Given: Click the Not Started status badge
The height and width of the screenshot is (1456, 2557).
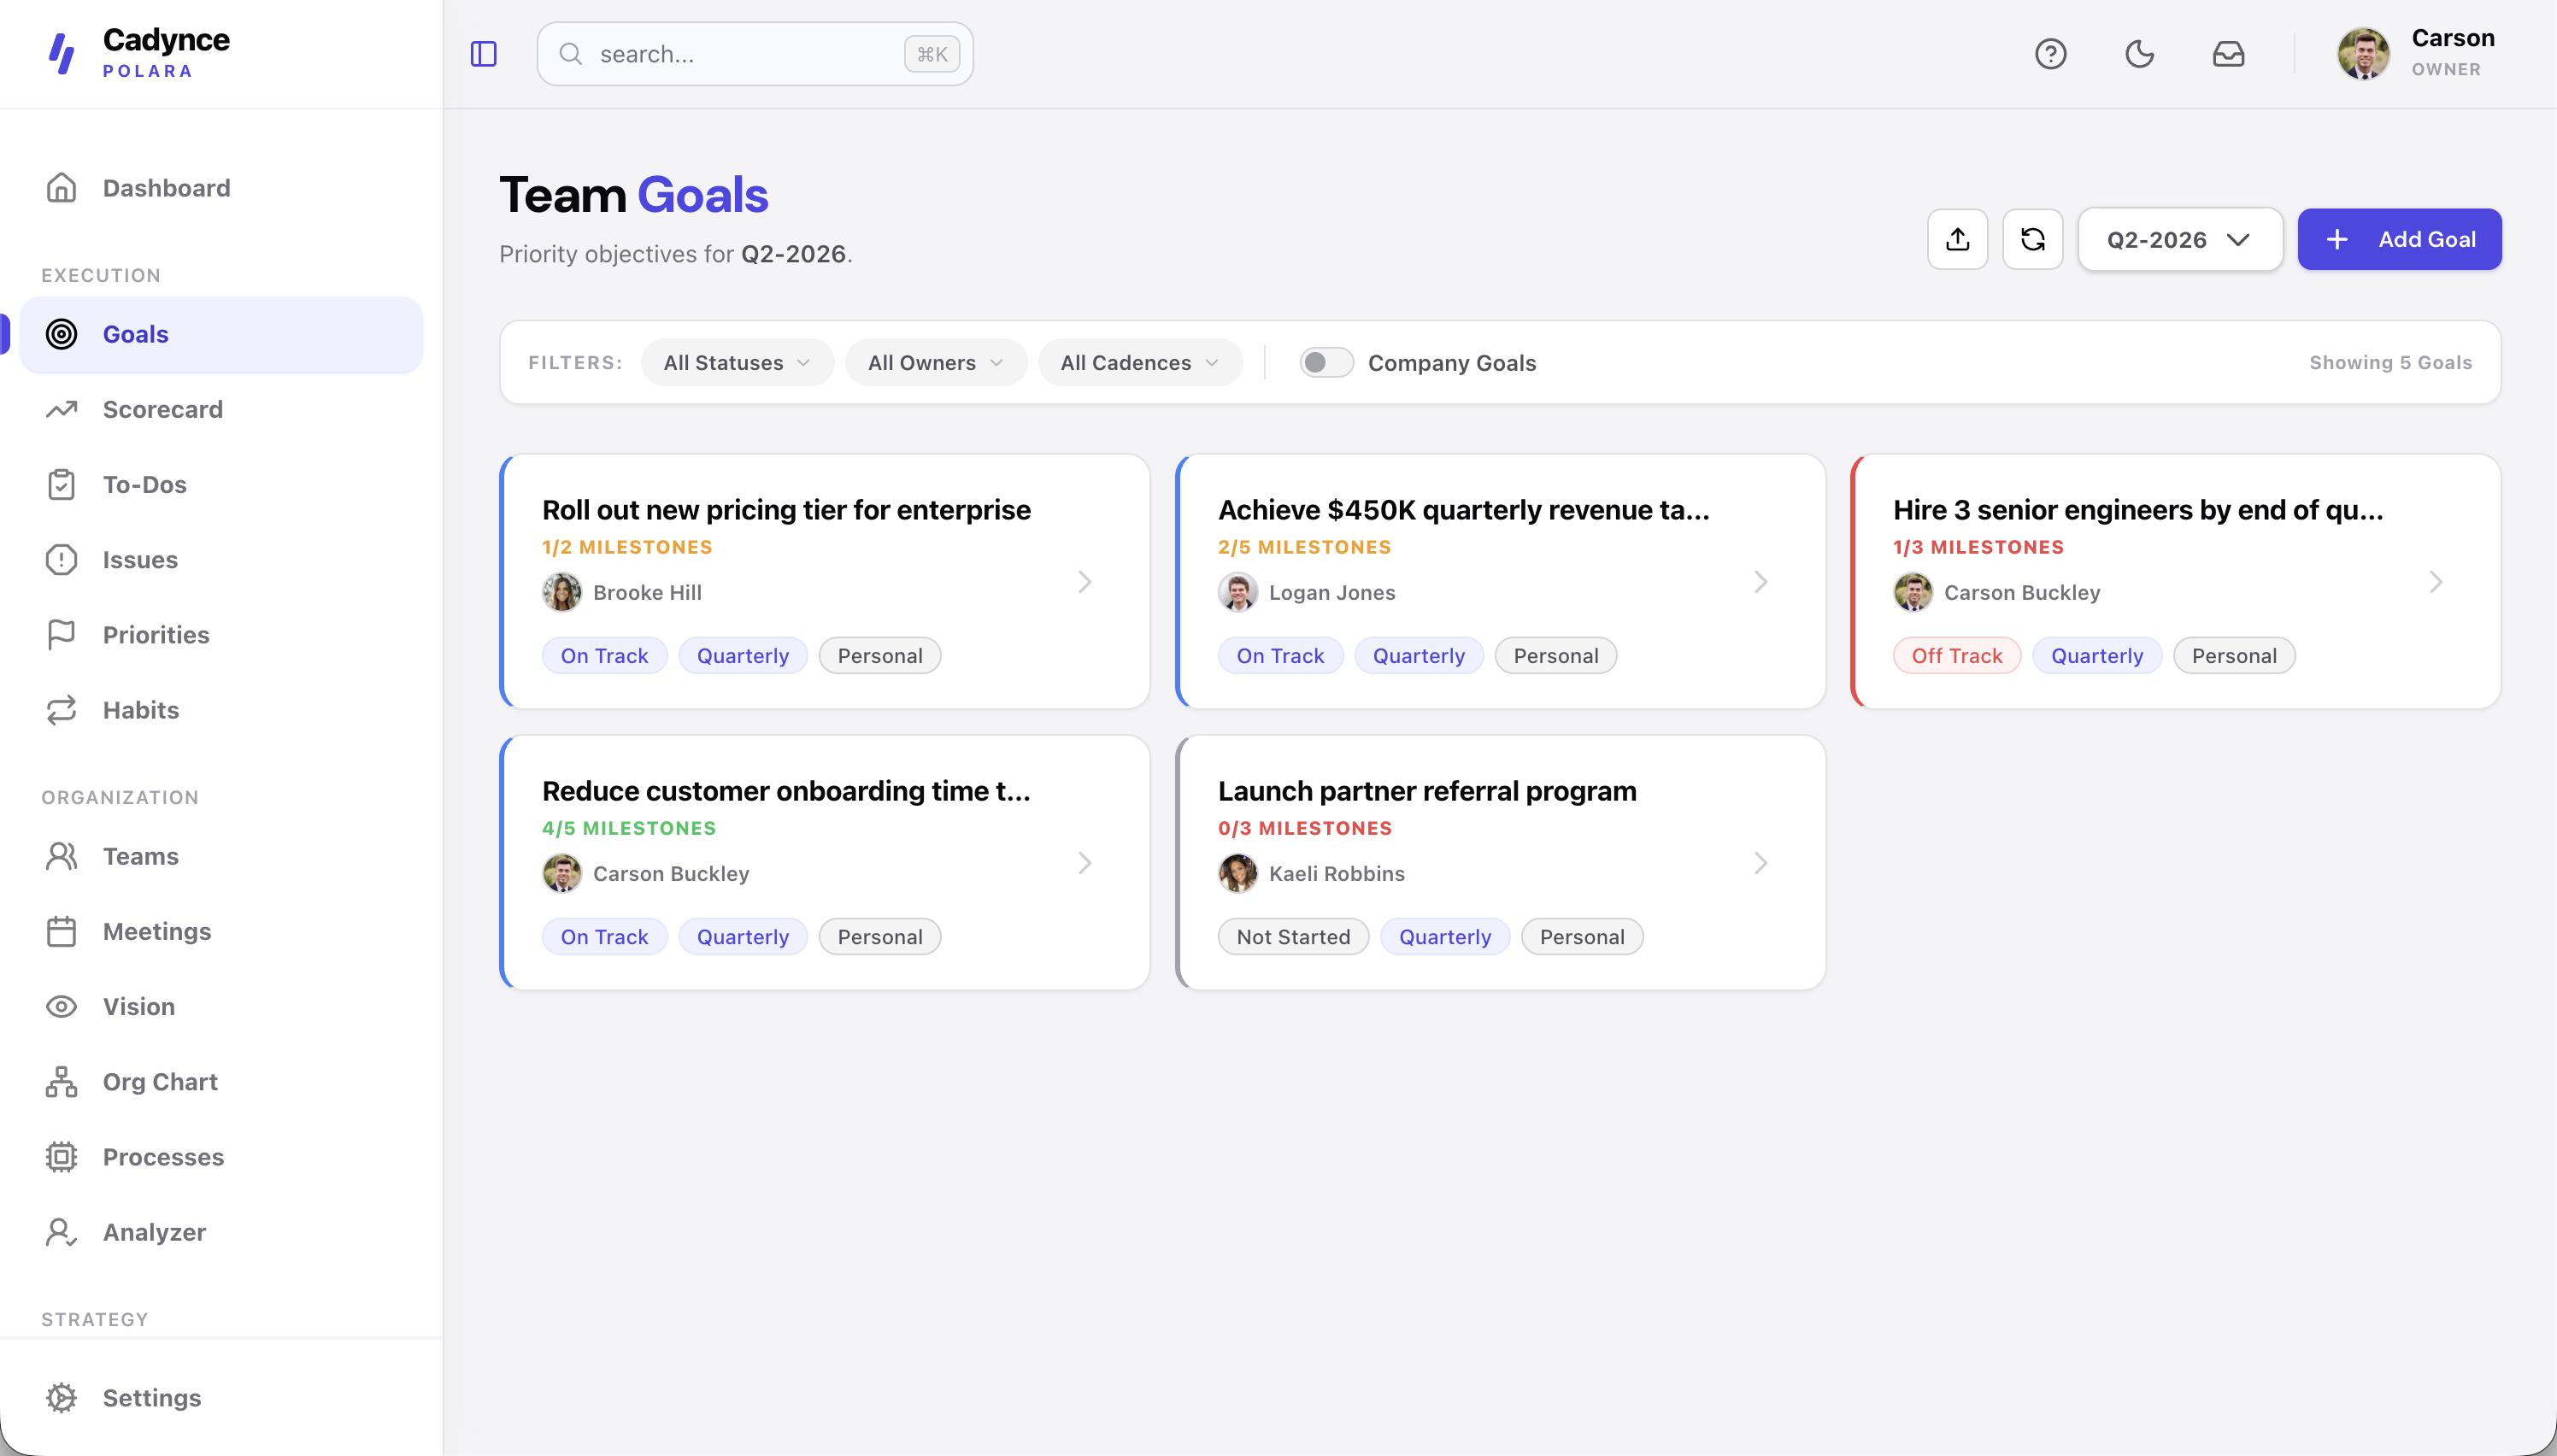Looking at the screenshot, I should [x=1293, y=937].
